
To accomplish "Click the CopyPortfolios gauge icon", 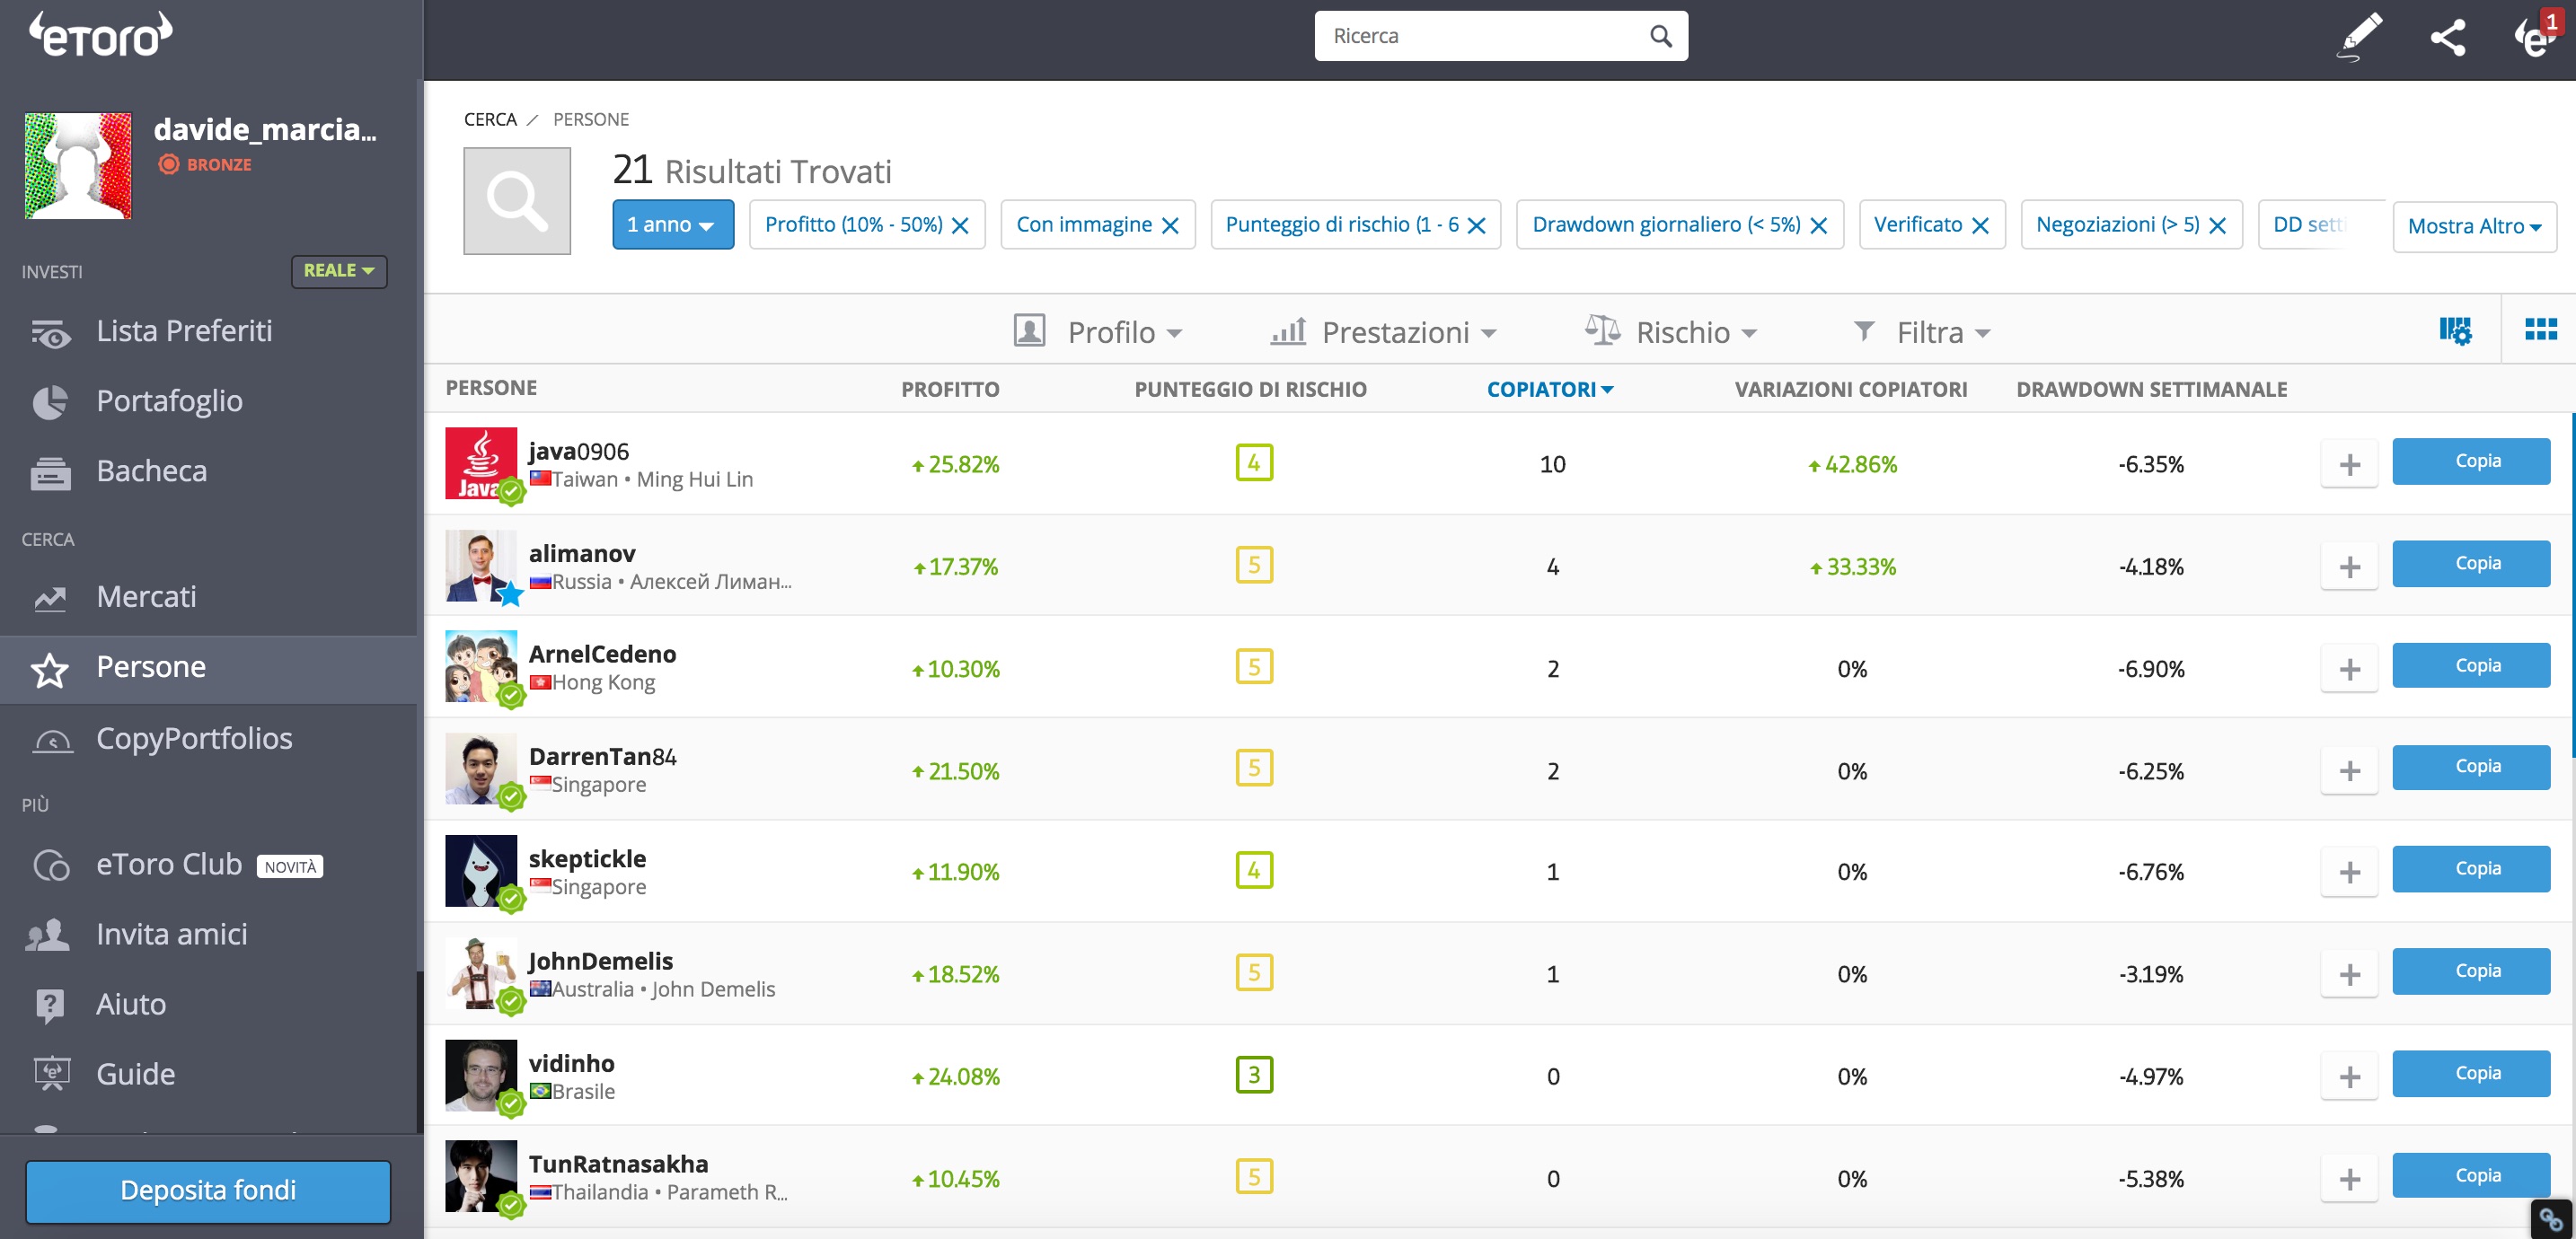I will (x=52, y=740).
